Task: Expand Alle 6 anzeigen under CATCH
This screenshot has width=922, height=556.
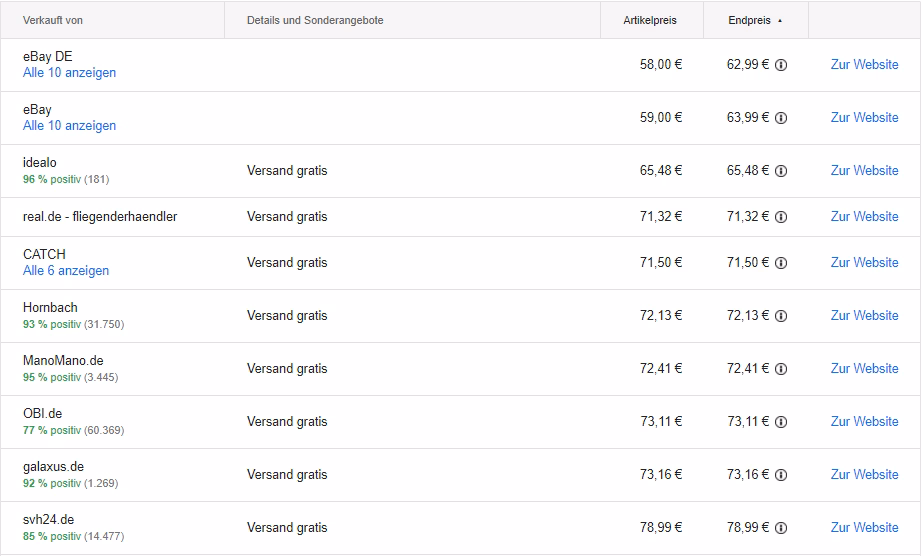Action: (66, 270)
